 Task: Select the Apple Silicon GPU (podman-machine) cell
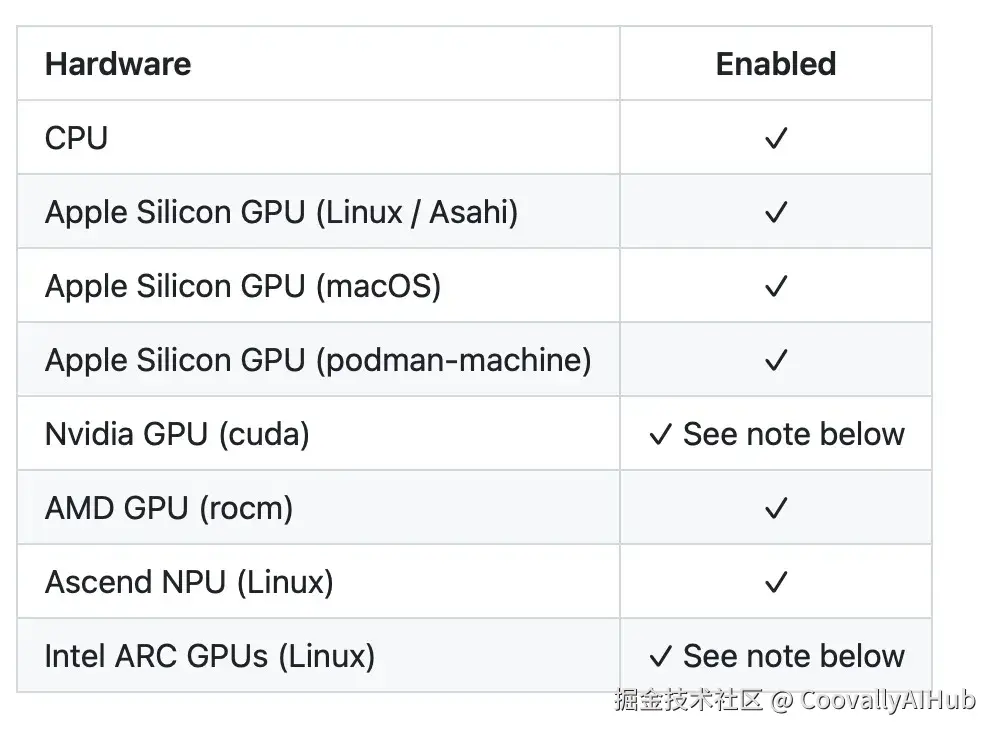[x=318, y=360]
